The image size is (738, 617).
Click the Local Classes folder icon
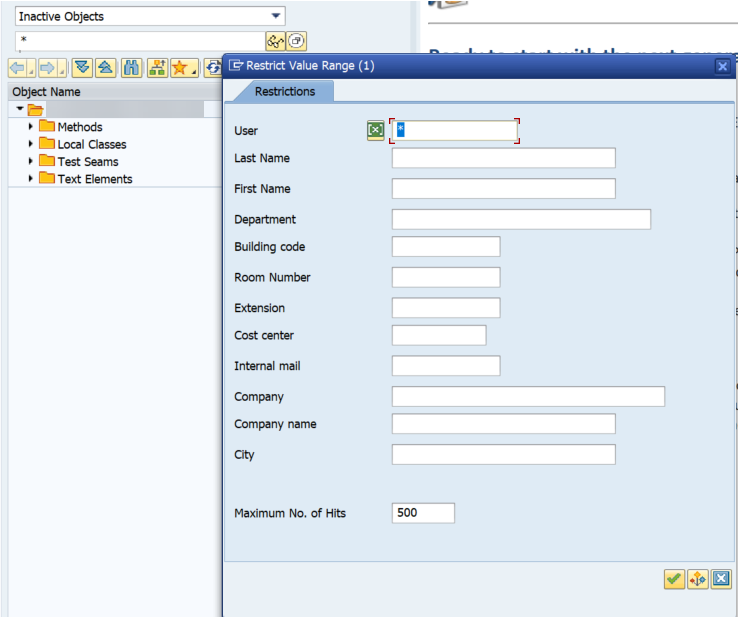click(47, 143)
